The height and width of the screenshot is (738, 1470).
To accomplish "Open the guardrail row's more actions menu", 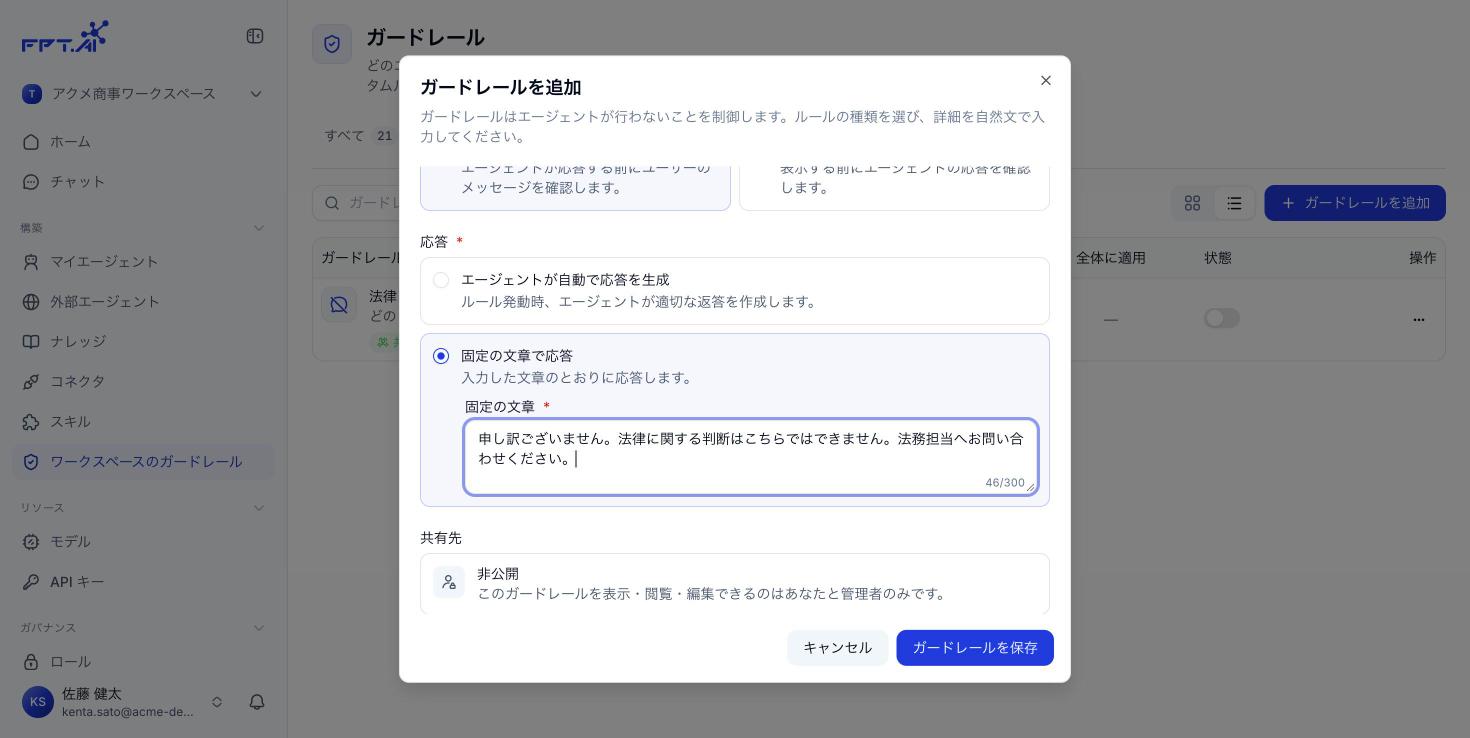I will point(1418,319).
